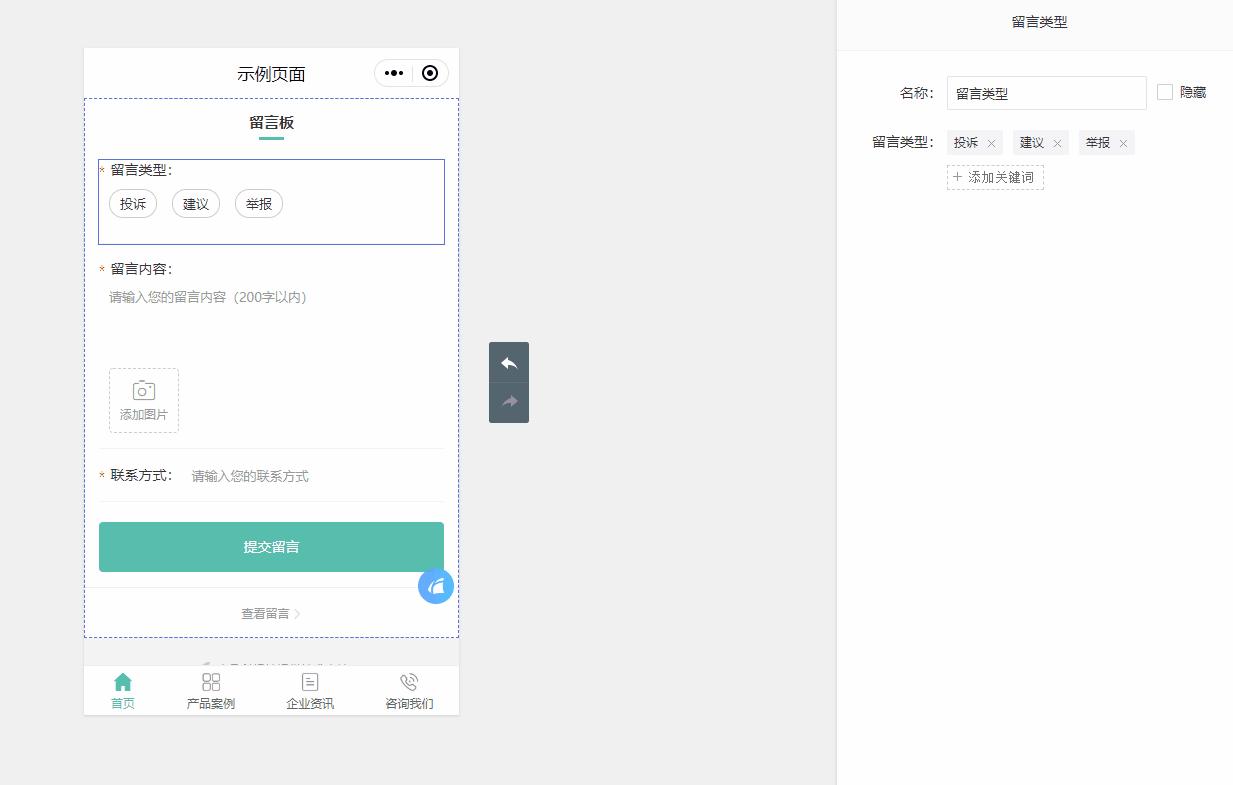Select the 投诉 message type chip
The image size is (1233, 785).
coord(133,203)
